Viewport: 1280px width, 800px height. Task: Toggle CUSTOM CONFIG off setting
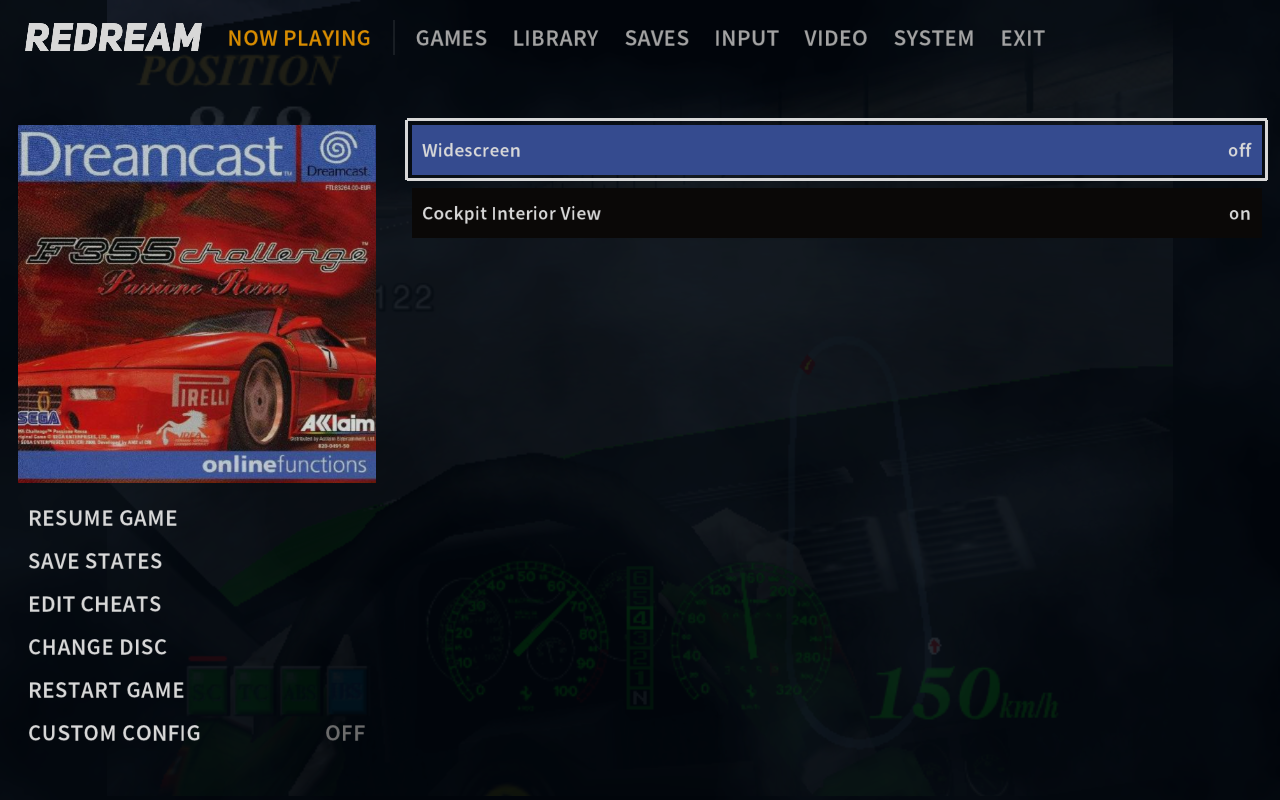pyautogui.click(x=197, y=733)
